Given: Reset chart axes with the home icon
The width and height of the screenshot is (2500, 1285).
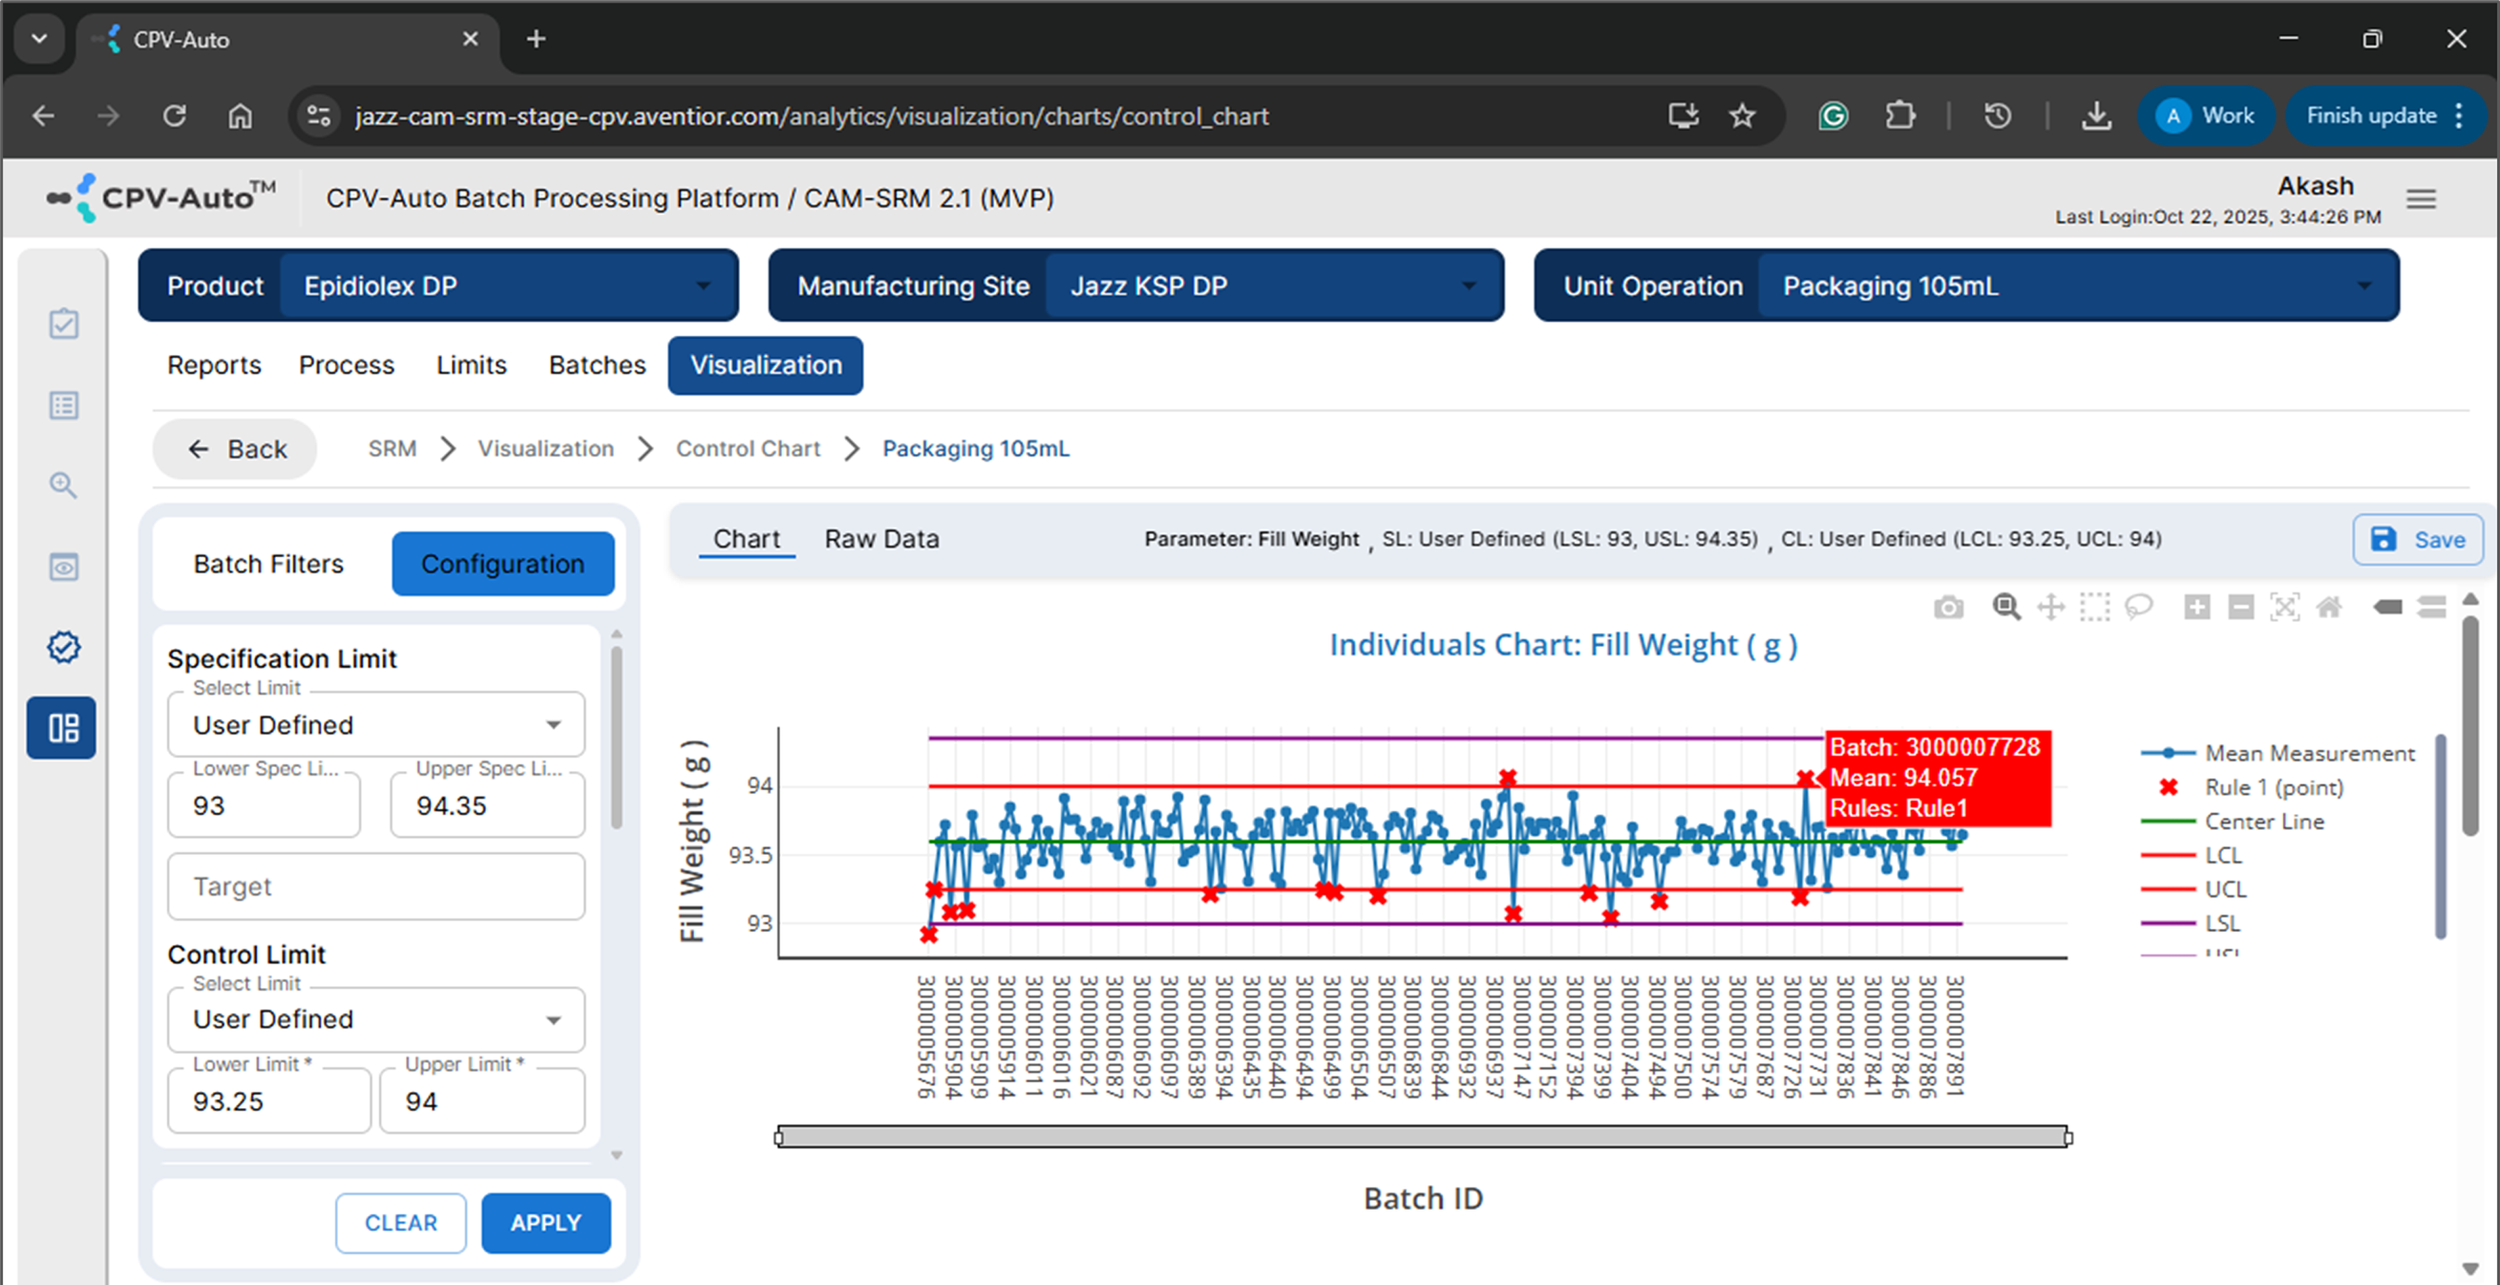Looking at the screenshot, I should pyautogui.click(x=2330, y=607).
